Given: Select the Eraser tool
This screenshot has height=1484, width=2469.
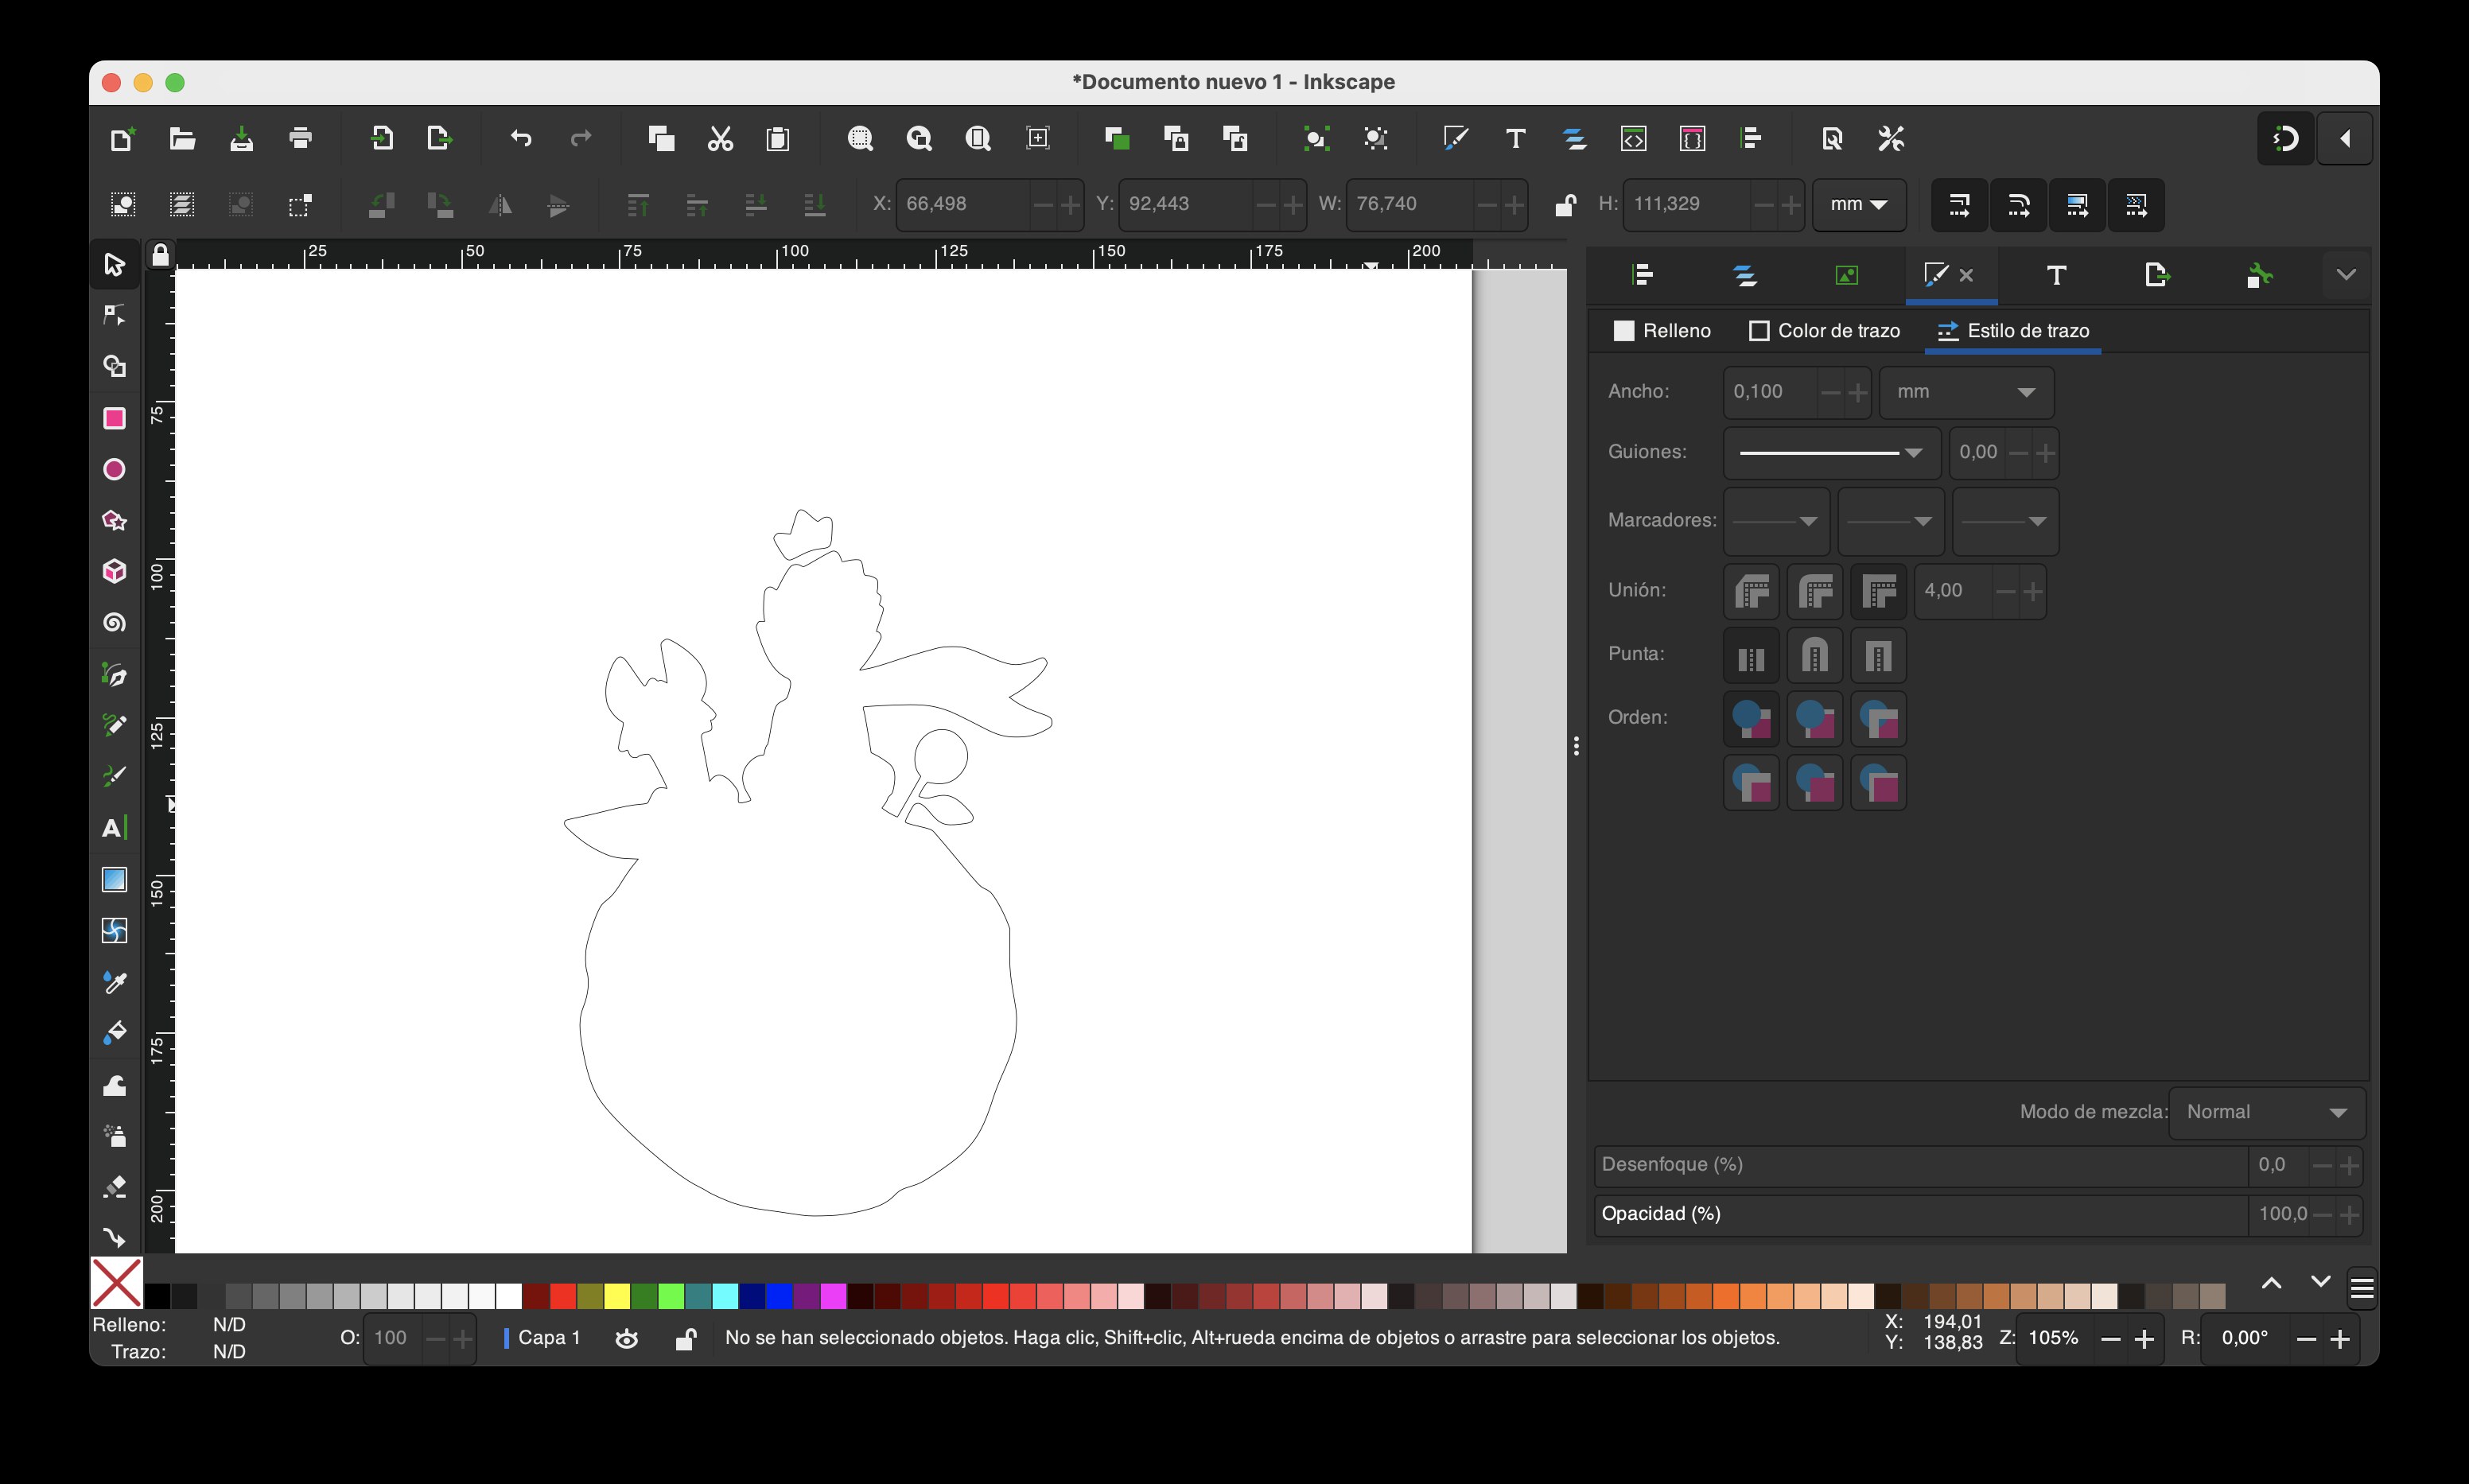Looking at the screenshot, I should pos(115,1187).
